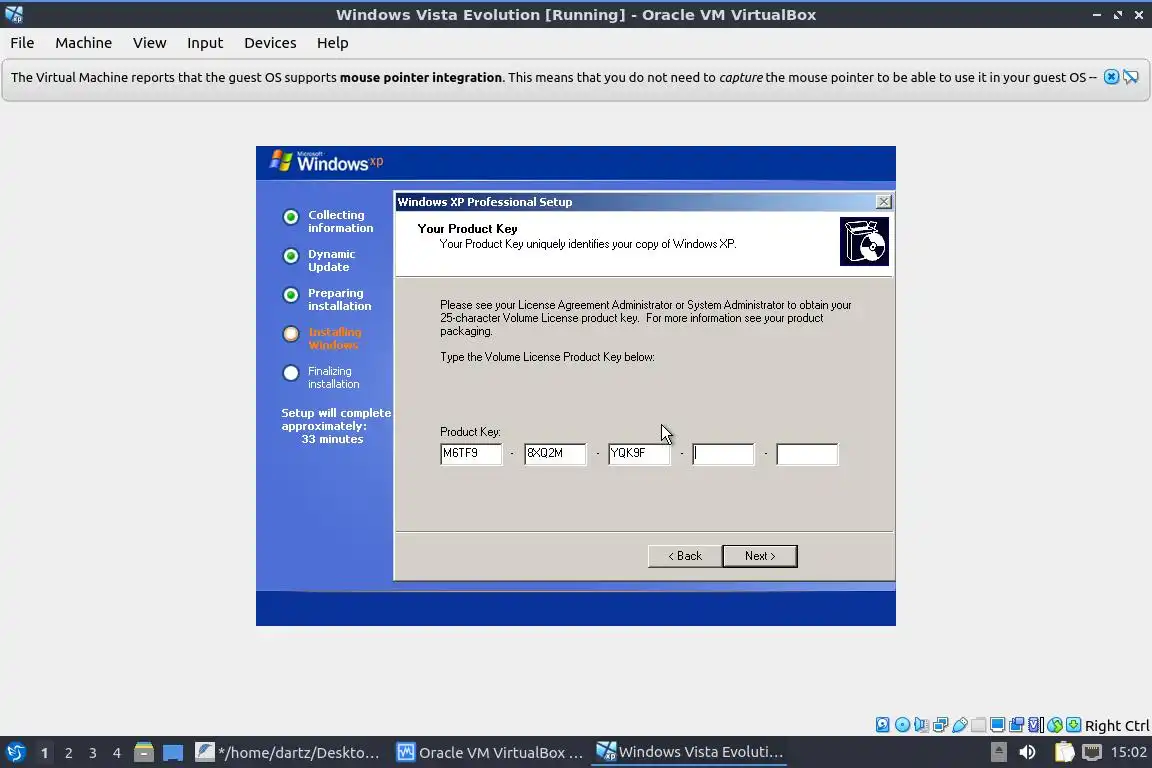This screenshot has height=768, width=1152.
Task: Click the Windows XP logo in the banner
Action: (326, 162)
